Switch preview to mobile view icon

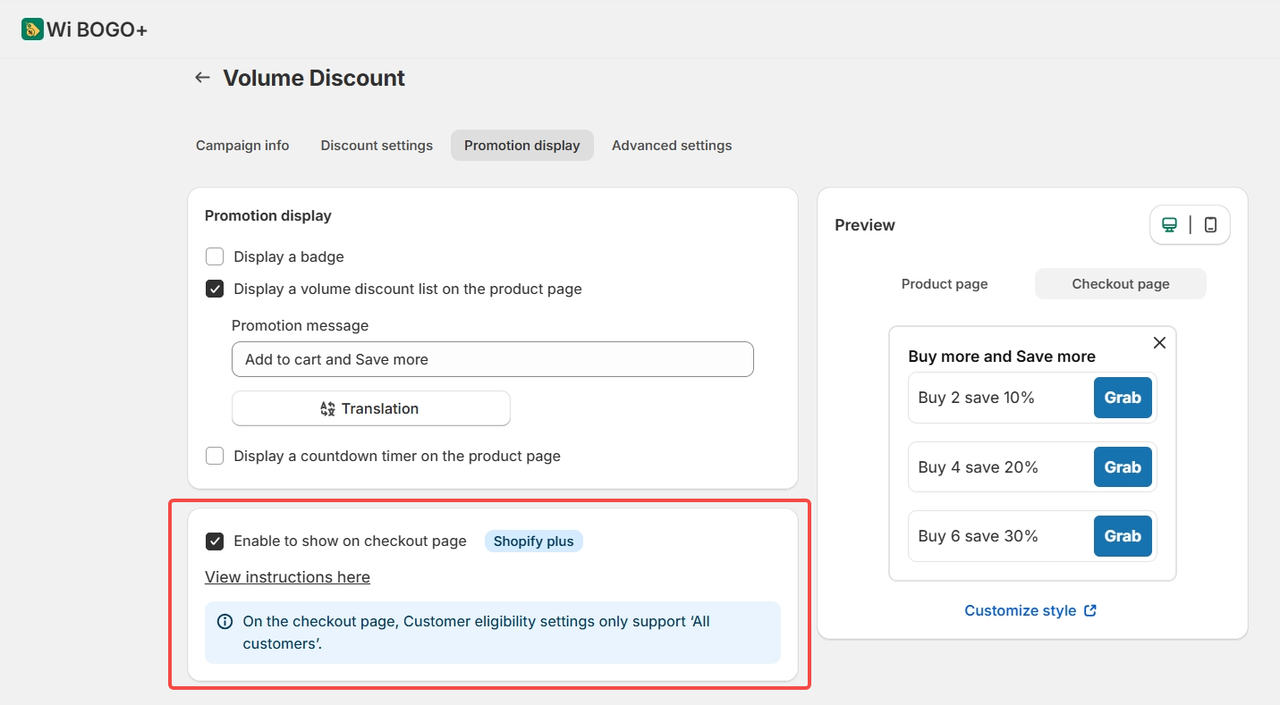[x=1210, y=225]
